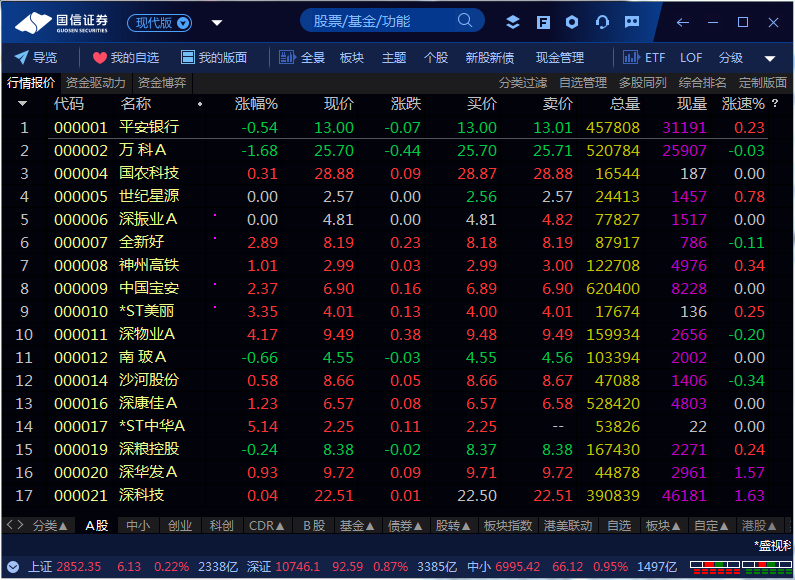Click the layers stack icon in title bar
This screenshot has height=580, width=795.
point(513,22)
